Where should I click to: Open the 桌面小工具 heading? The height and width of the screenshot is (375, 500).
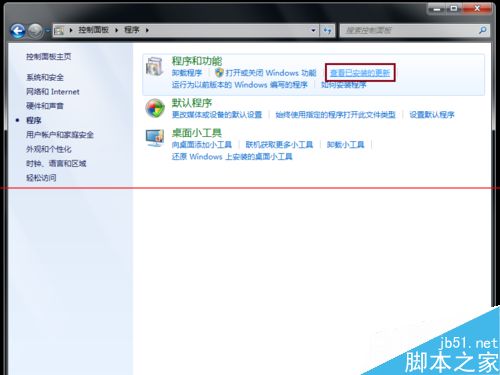(197, 133)
